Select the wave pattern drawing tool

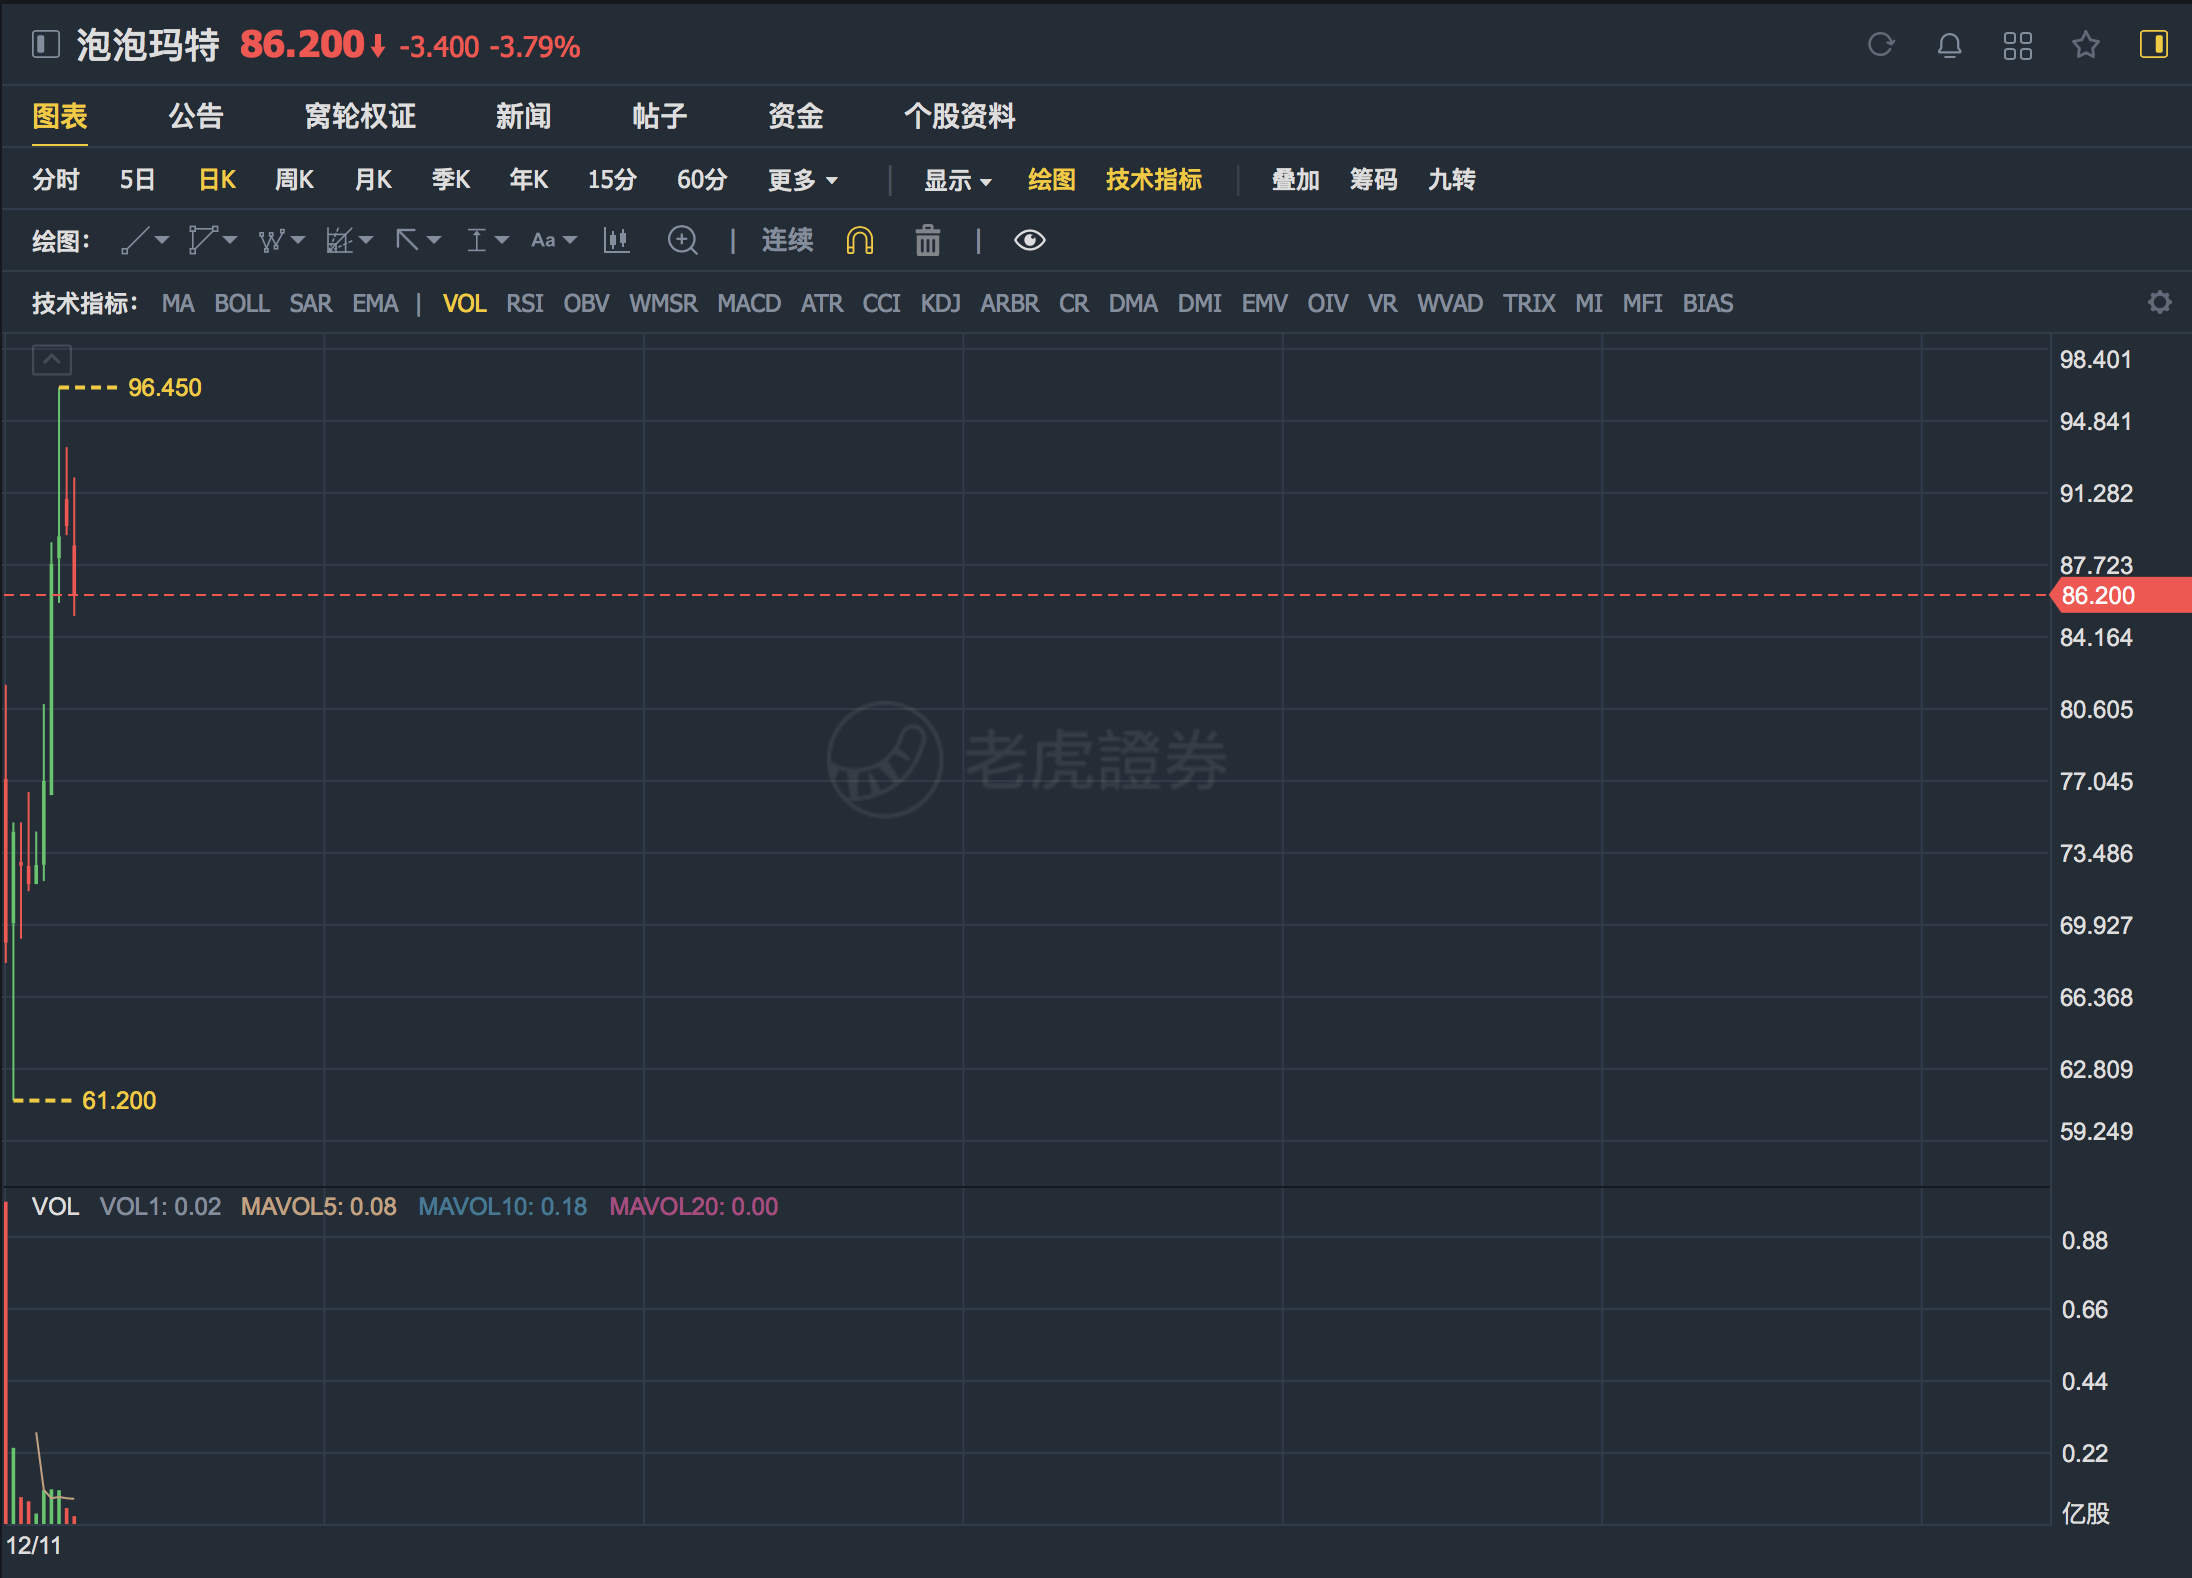tap(271, 240)
